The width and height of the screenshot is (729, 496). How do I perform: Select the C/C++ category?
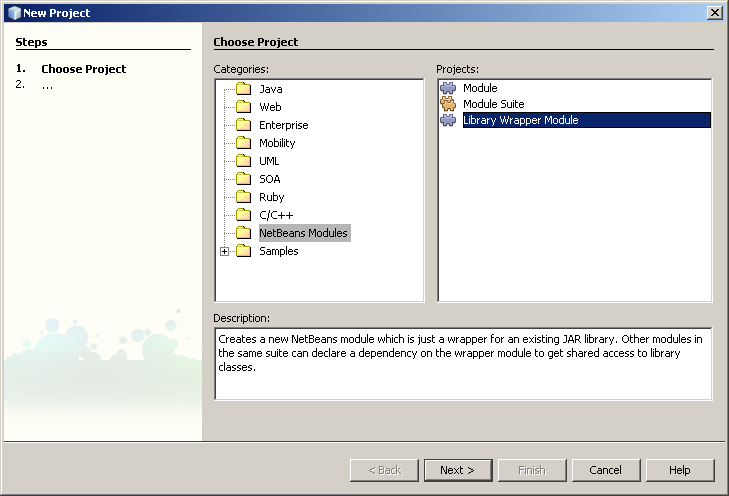pyautogui.click(x=276, y=215)
